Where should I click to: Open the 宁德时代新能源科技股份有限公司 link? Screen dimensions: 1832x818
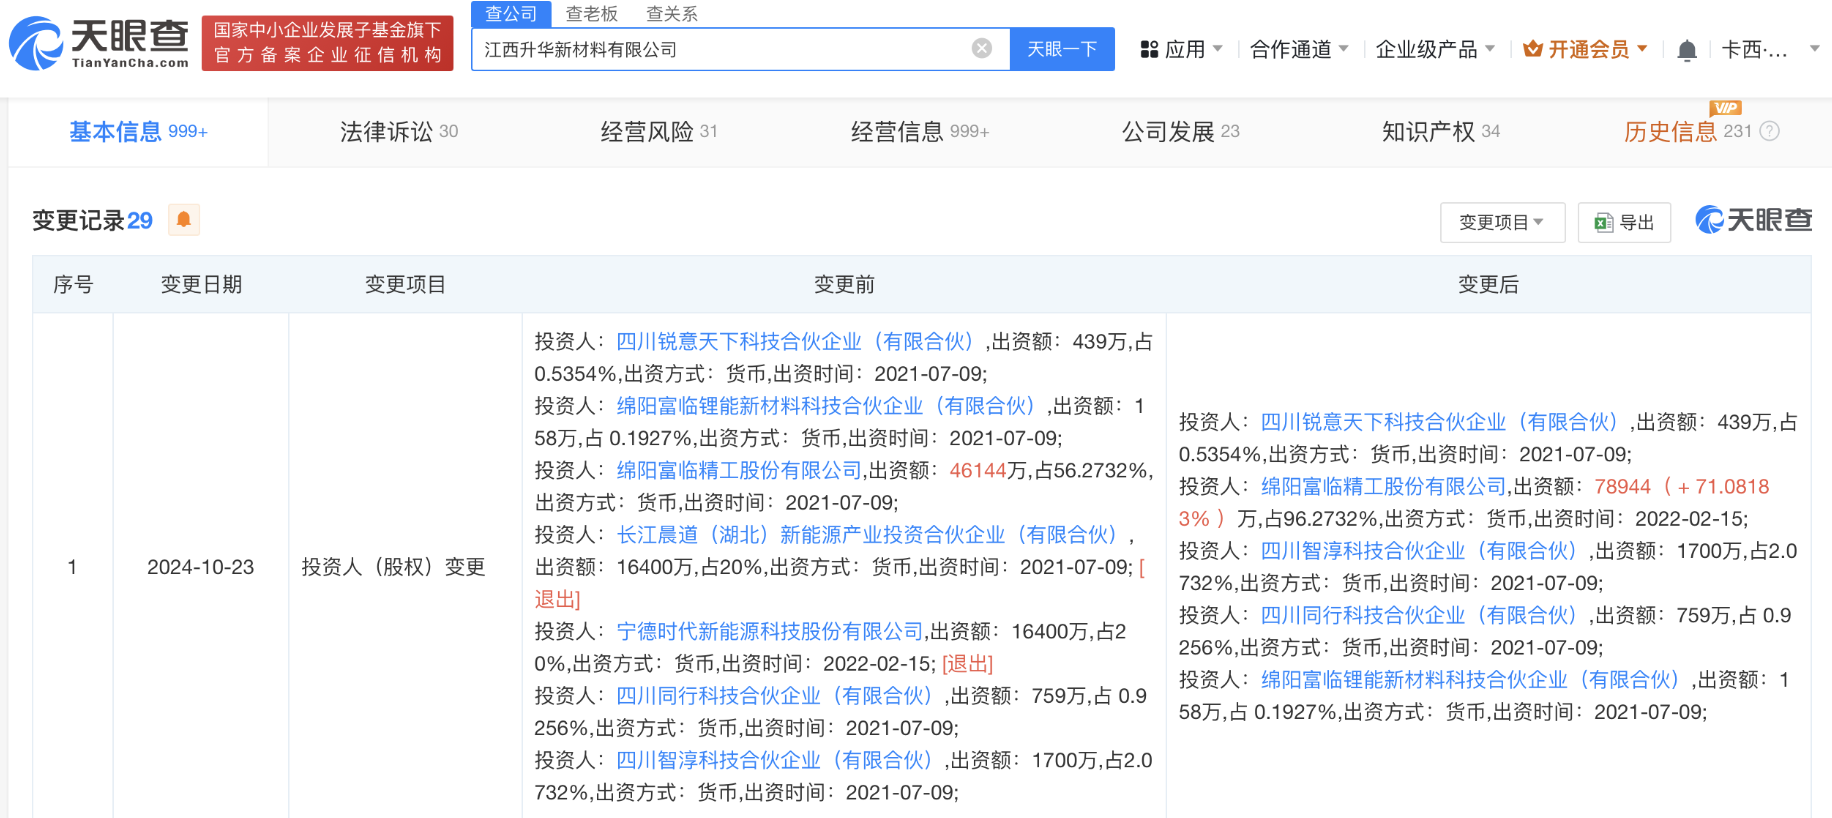[769, 631]
